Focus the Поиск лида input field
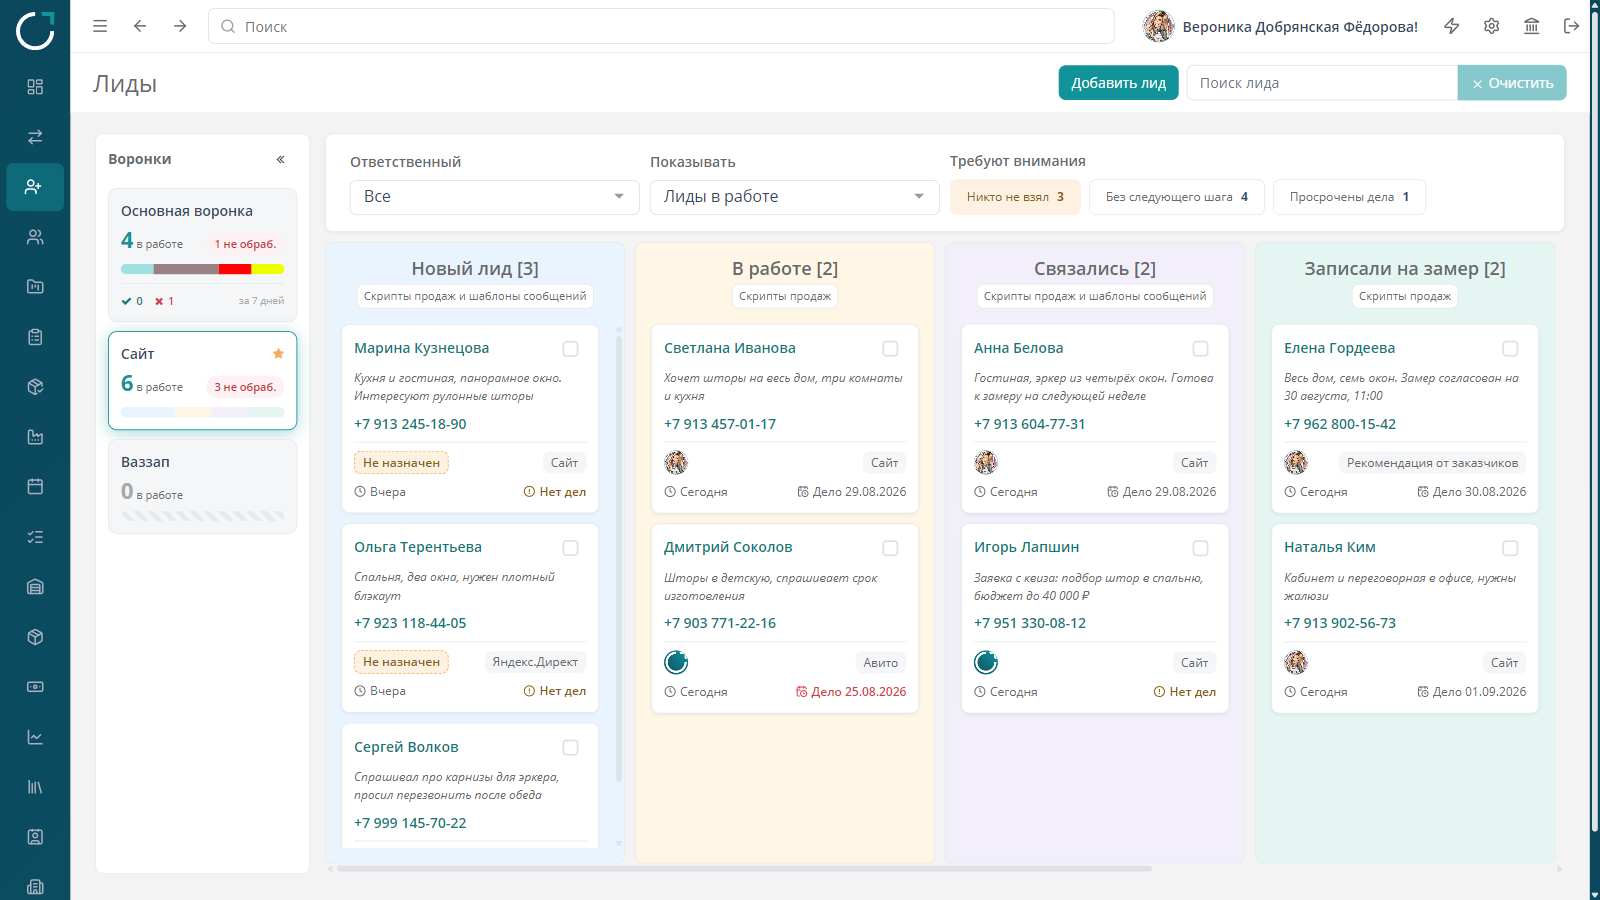1600x900 pixels. click(1322, 83)
